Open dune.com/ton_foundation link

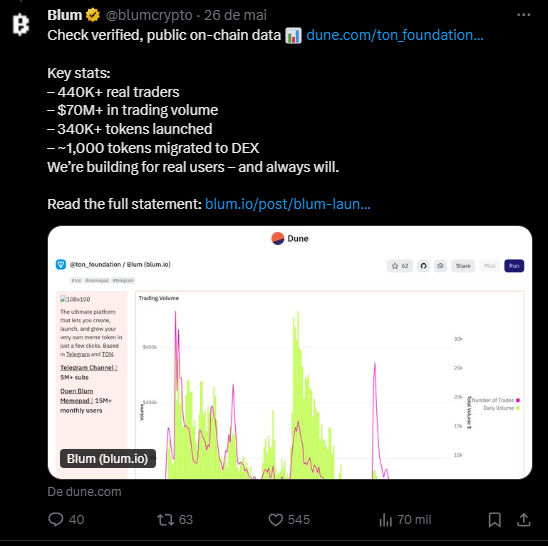point(395,35)
